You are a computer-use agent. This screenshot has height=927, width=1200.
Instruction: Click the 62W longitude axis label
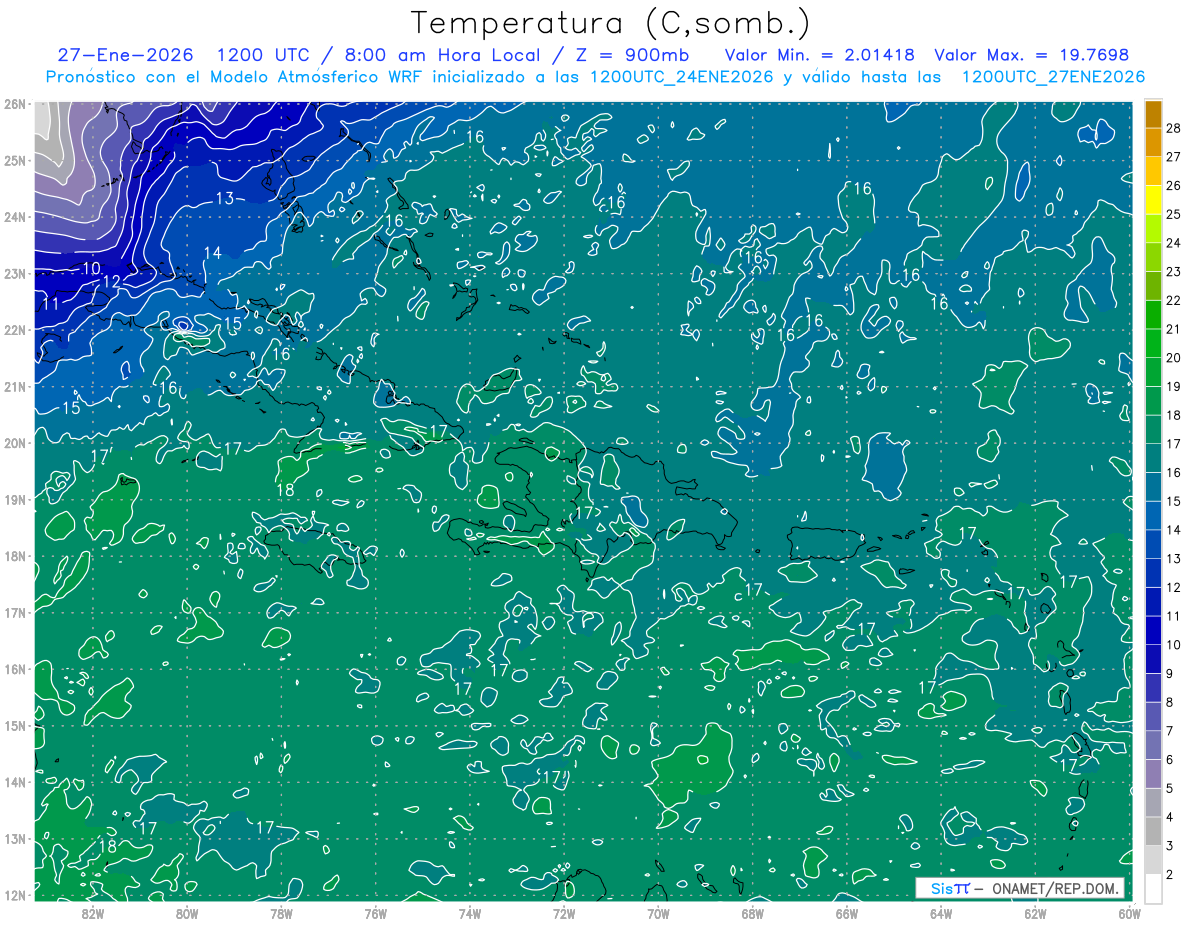(x=1035, y=914)
